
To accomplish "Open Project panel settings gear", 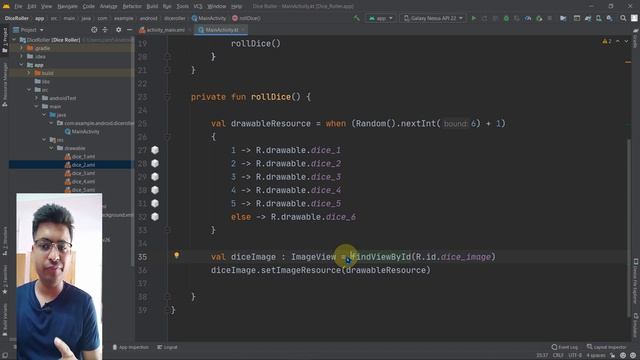I will pos(118,30).
